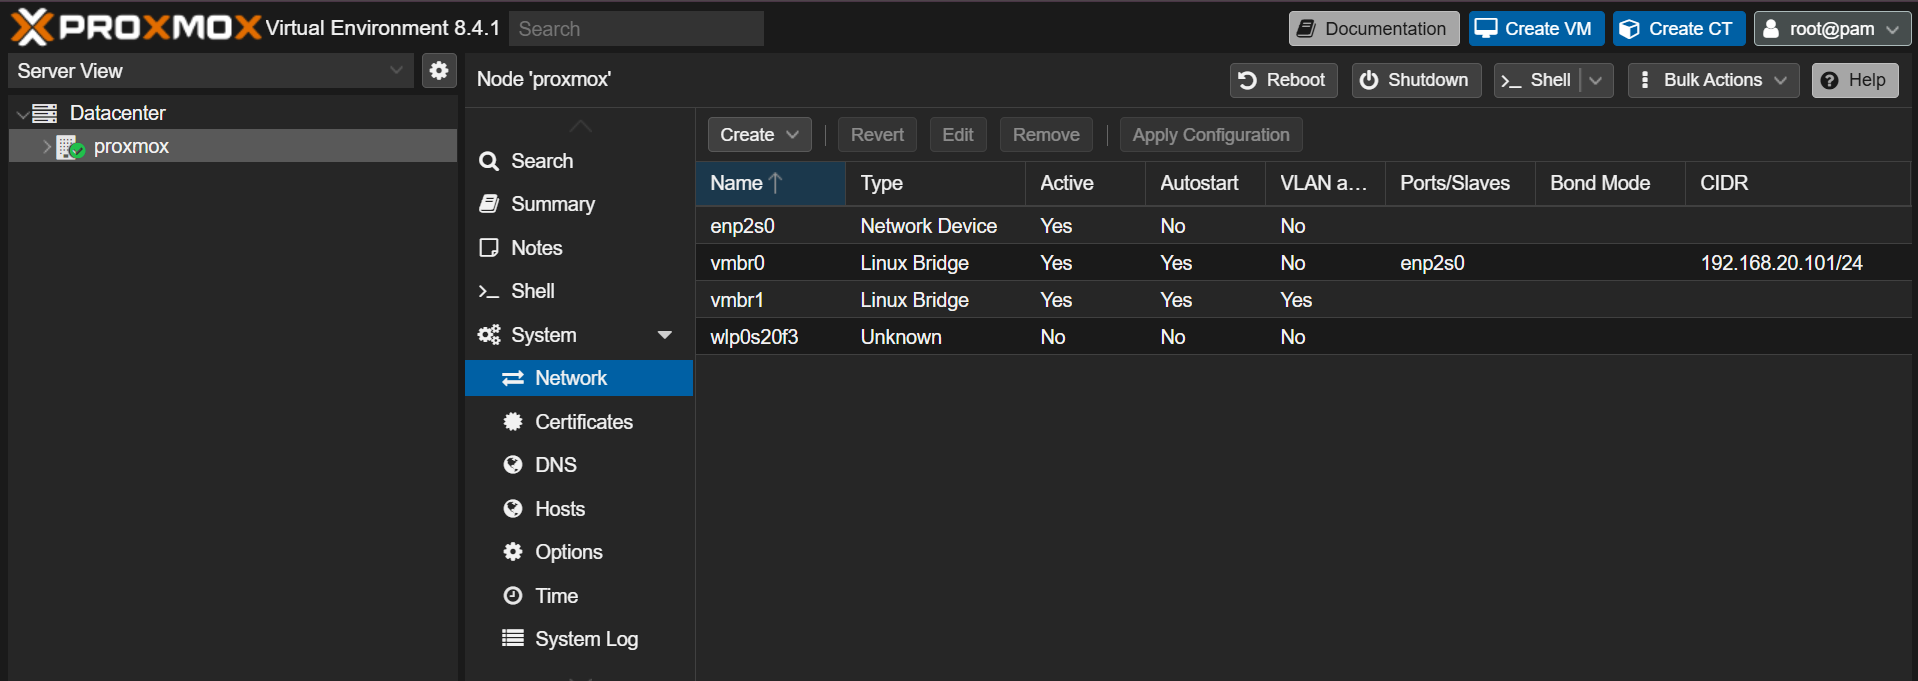
Task: Click the top Search input field
Action: tap(636, 29)
